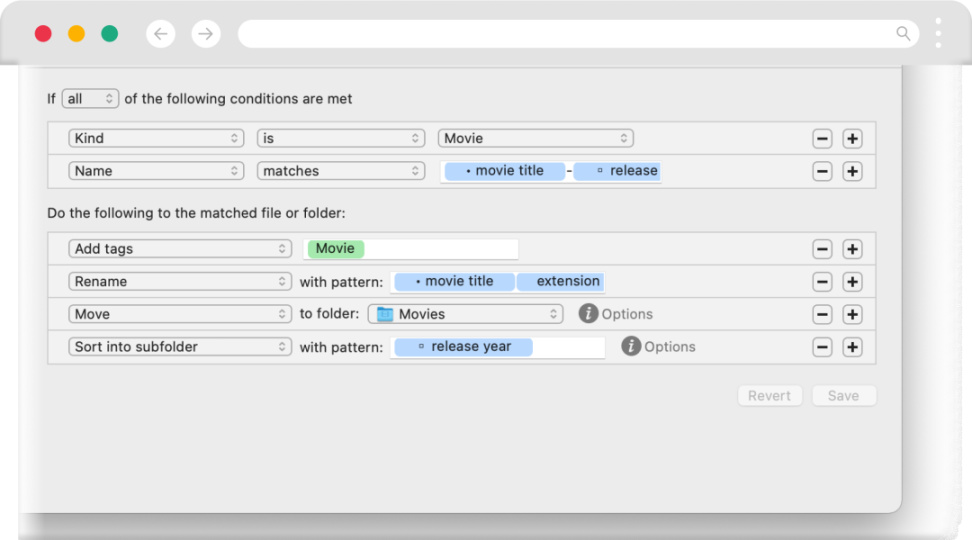The height and width of the screenshot is (540, 972).
Task: Open the 'all' conditions dropdown
Action: (90, 99)
